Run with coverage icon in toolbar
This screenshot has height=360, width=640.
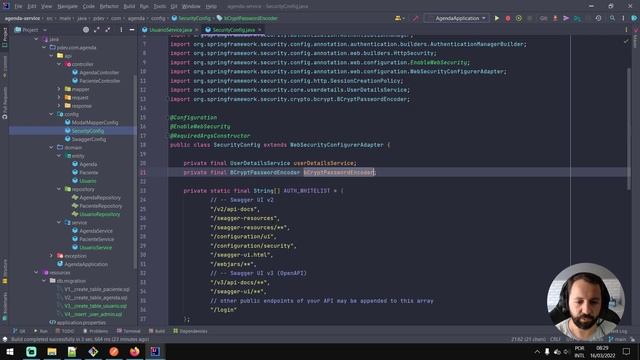519,18
